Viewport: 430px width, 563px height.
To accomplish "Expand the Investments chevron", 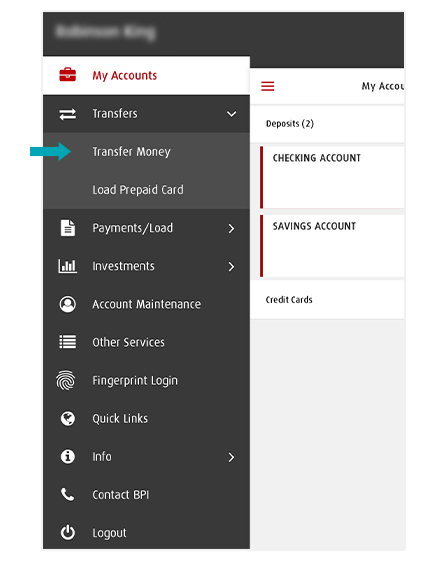I will [x=232, y=266].
